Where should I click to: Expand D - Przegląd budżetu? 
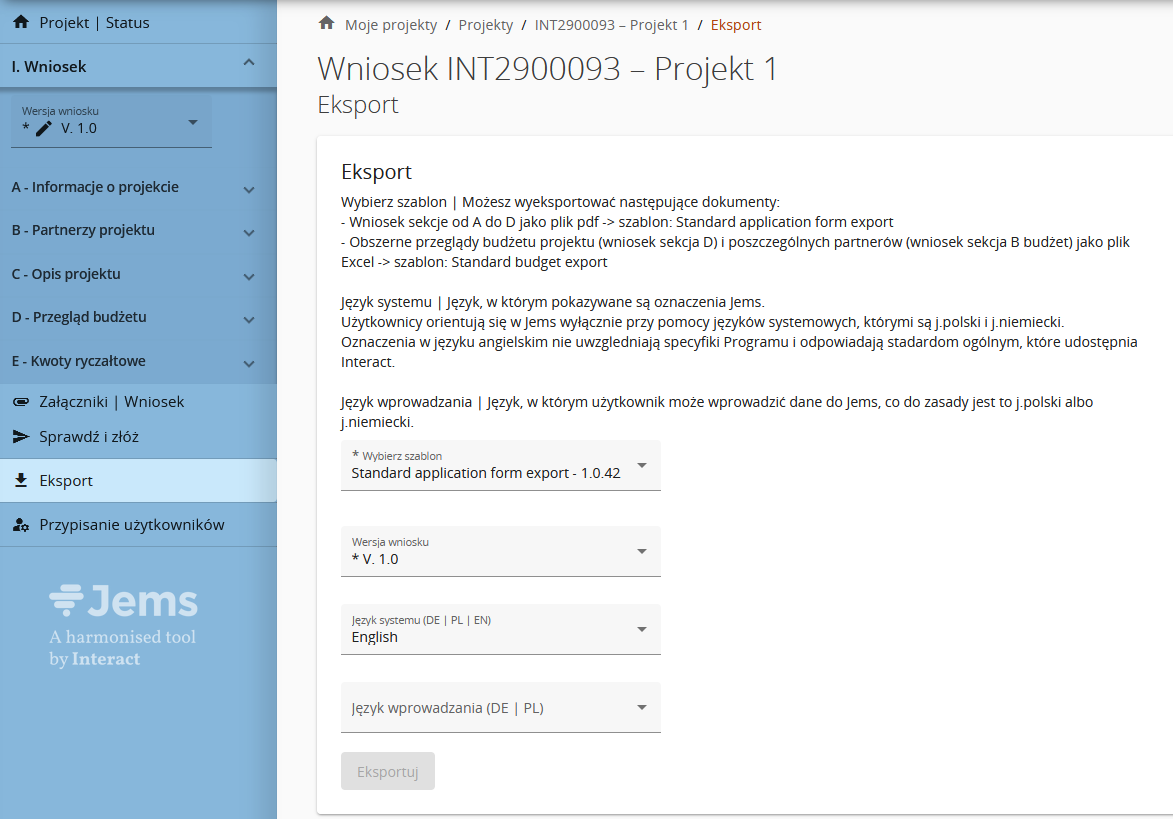click(249, 319)
